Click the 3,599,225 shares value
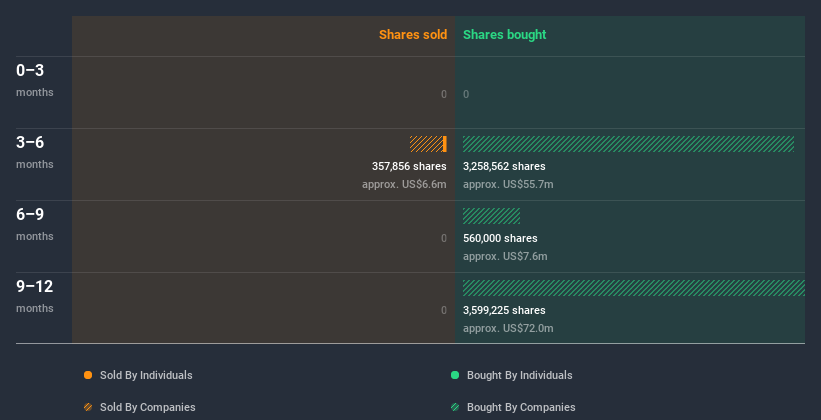Viewport: 821px width, 420px height. 504,311
